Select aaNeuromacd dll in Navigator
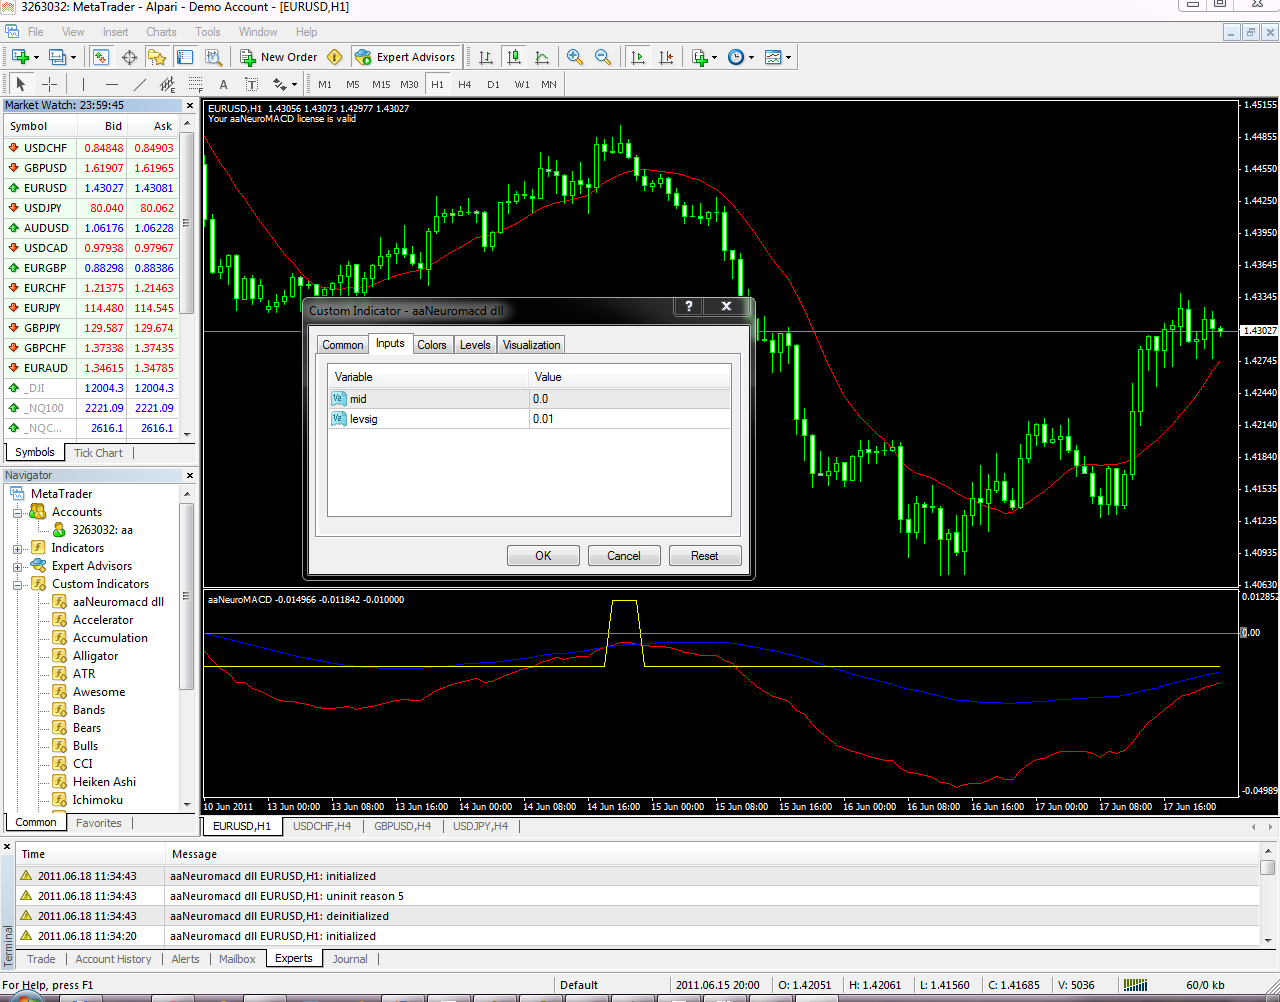 point(118,602)
